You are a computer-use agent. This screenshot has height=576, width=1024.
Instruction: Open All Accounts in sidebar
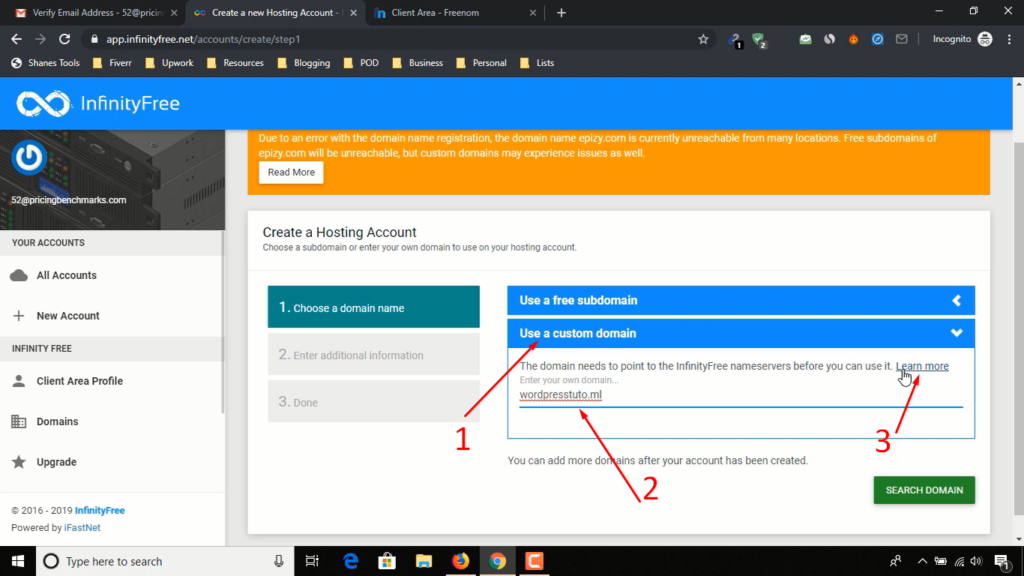[x=111, y=275]
